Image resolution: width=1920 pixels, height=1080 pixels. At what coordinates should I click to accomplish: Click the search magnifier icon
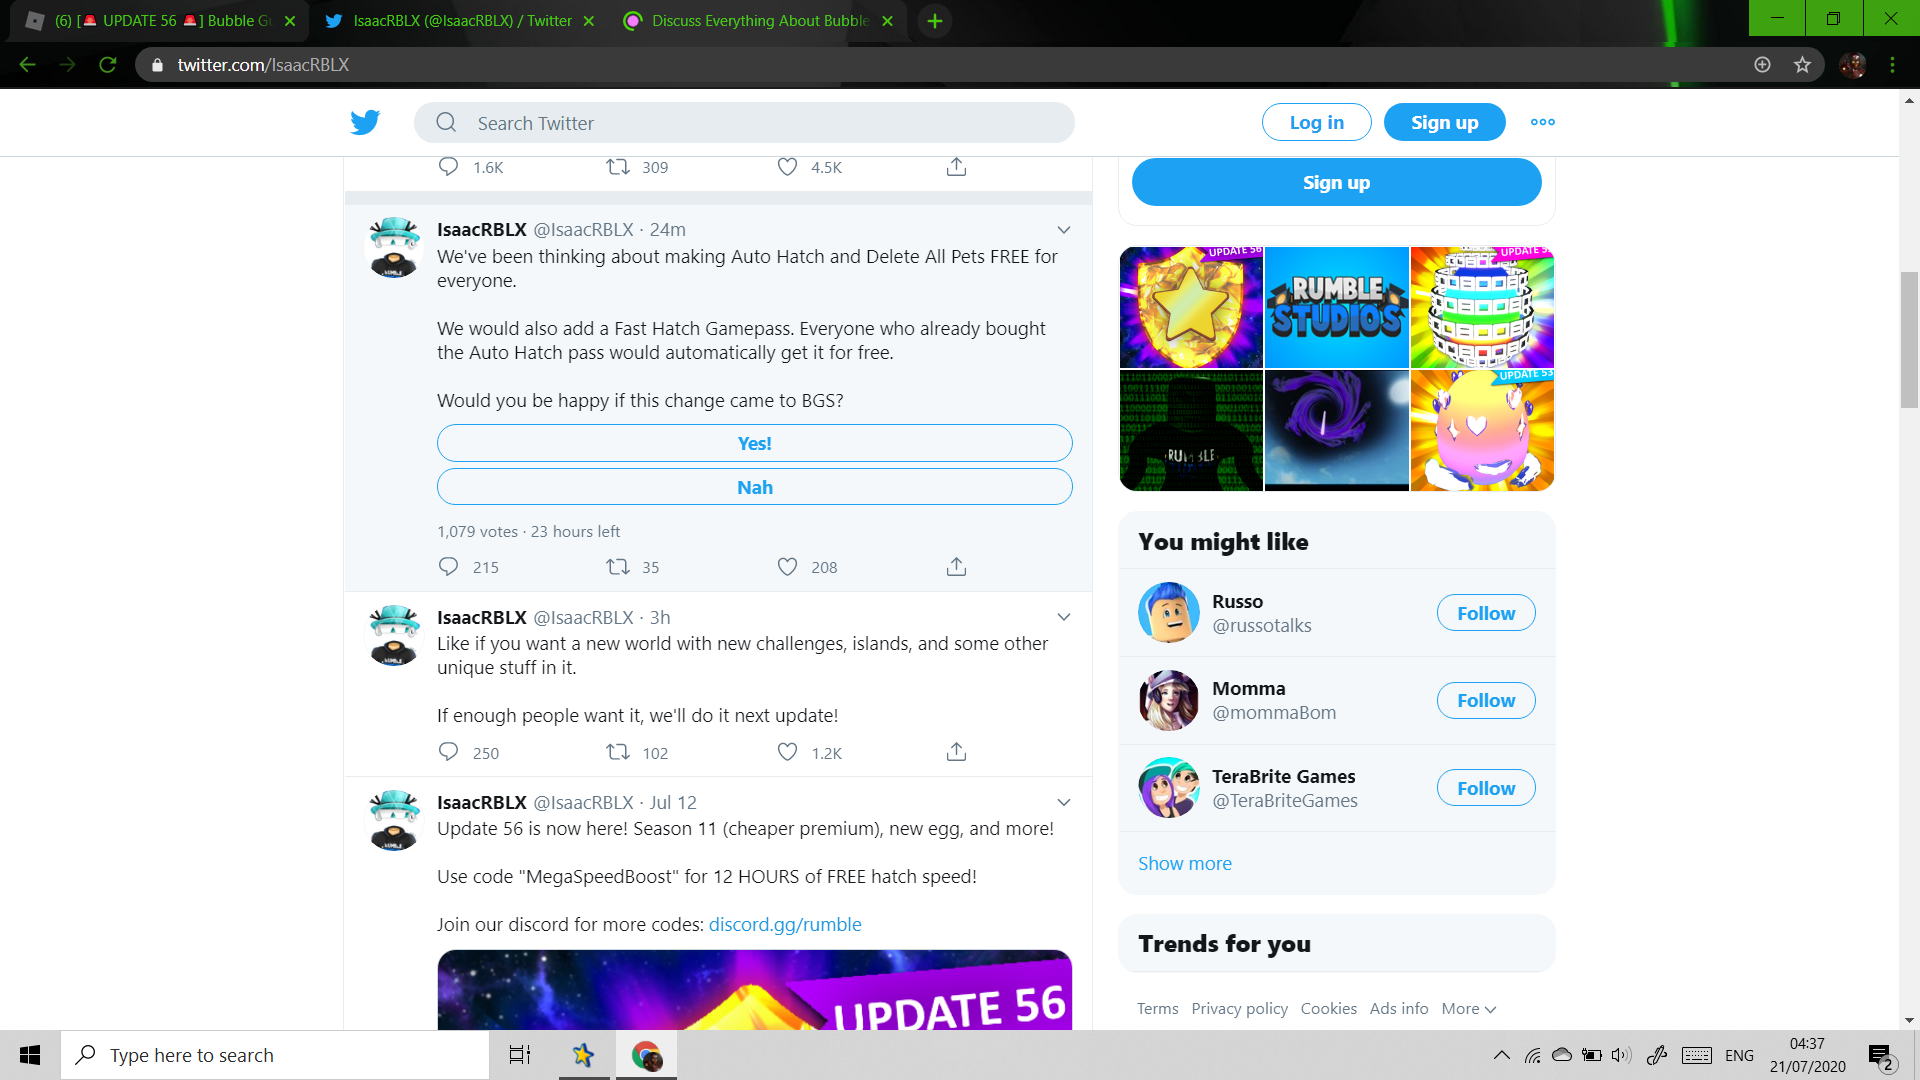pos(446,121)
